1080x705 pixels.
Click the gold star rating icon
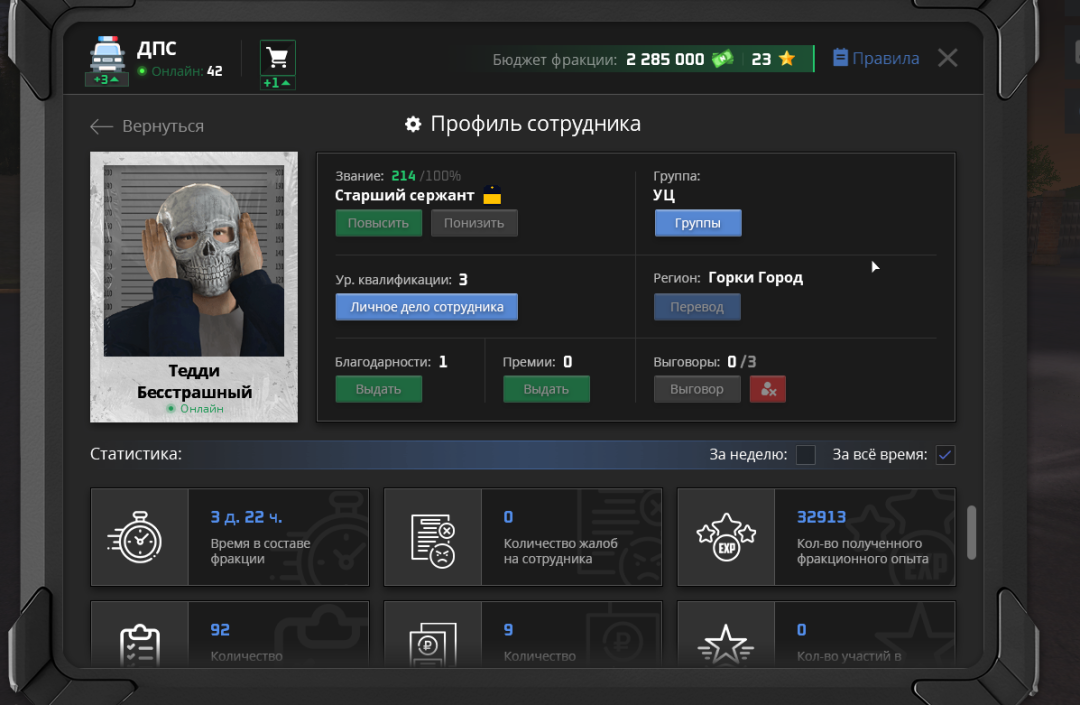tap(787, 59)
